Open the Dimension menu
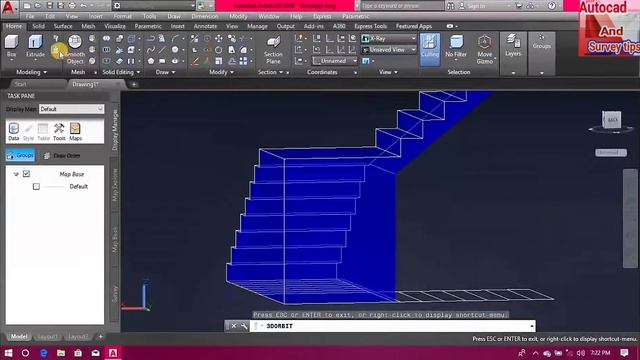This screenshot has height=360, width=640. coord(205,16)
